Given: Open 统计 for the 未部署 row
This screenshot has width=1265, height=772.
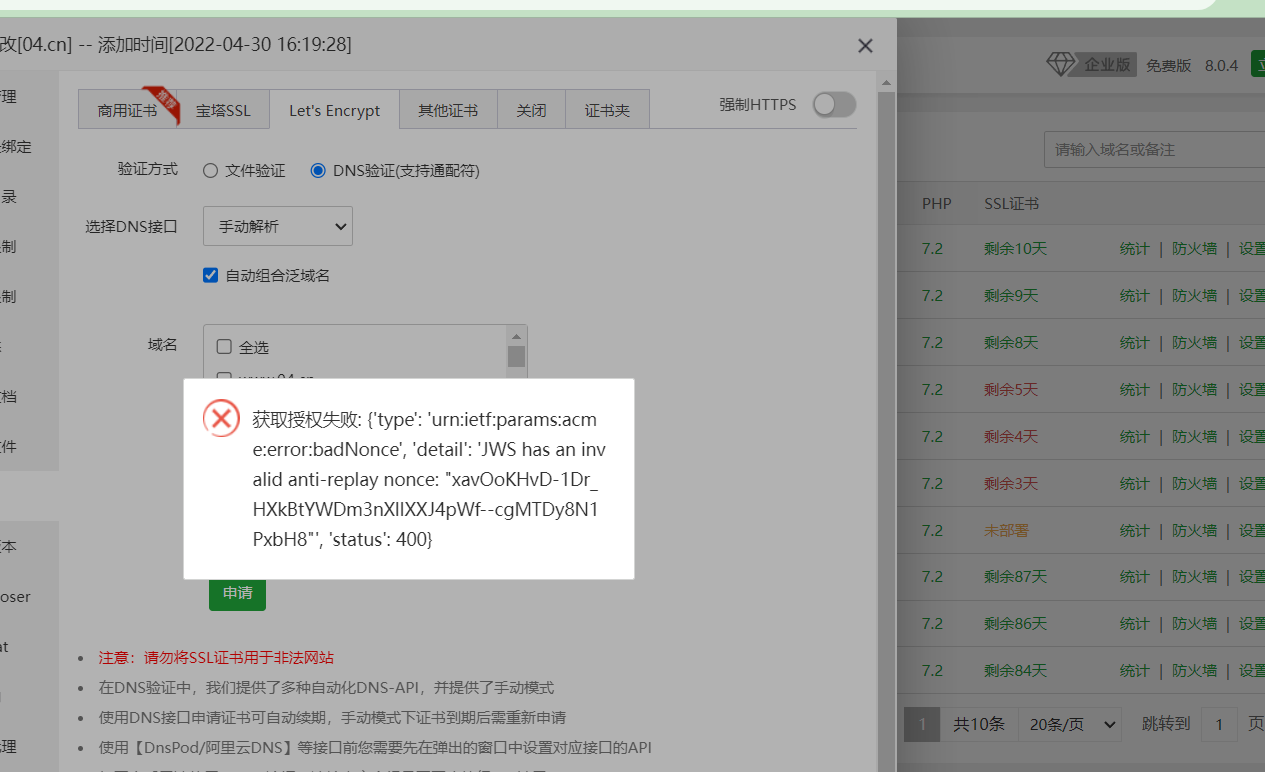Looking at the screenshot, I should pos(1134,530).
